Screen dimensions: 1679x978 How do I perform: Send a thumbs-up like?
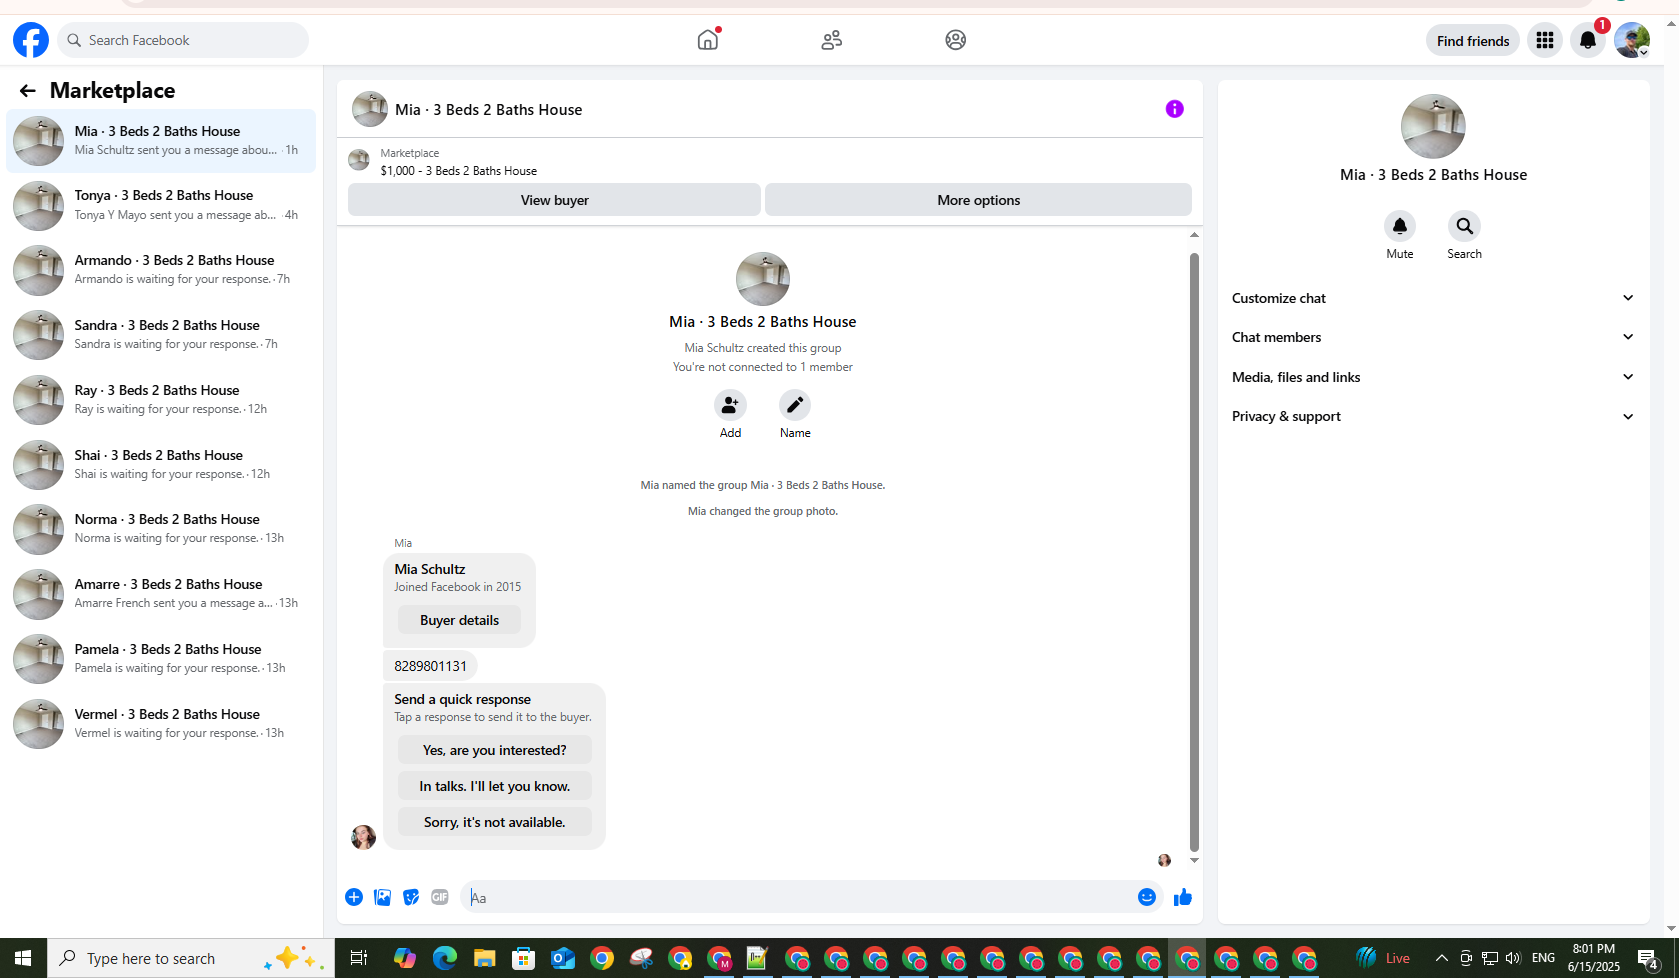coord(1183,897)
